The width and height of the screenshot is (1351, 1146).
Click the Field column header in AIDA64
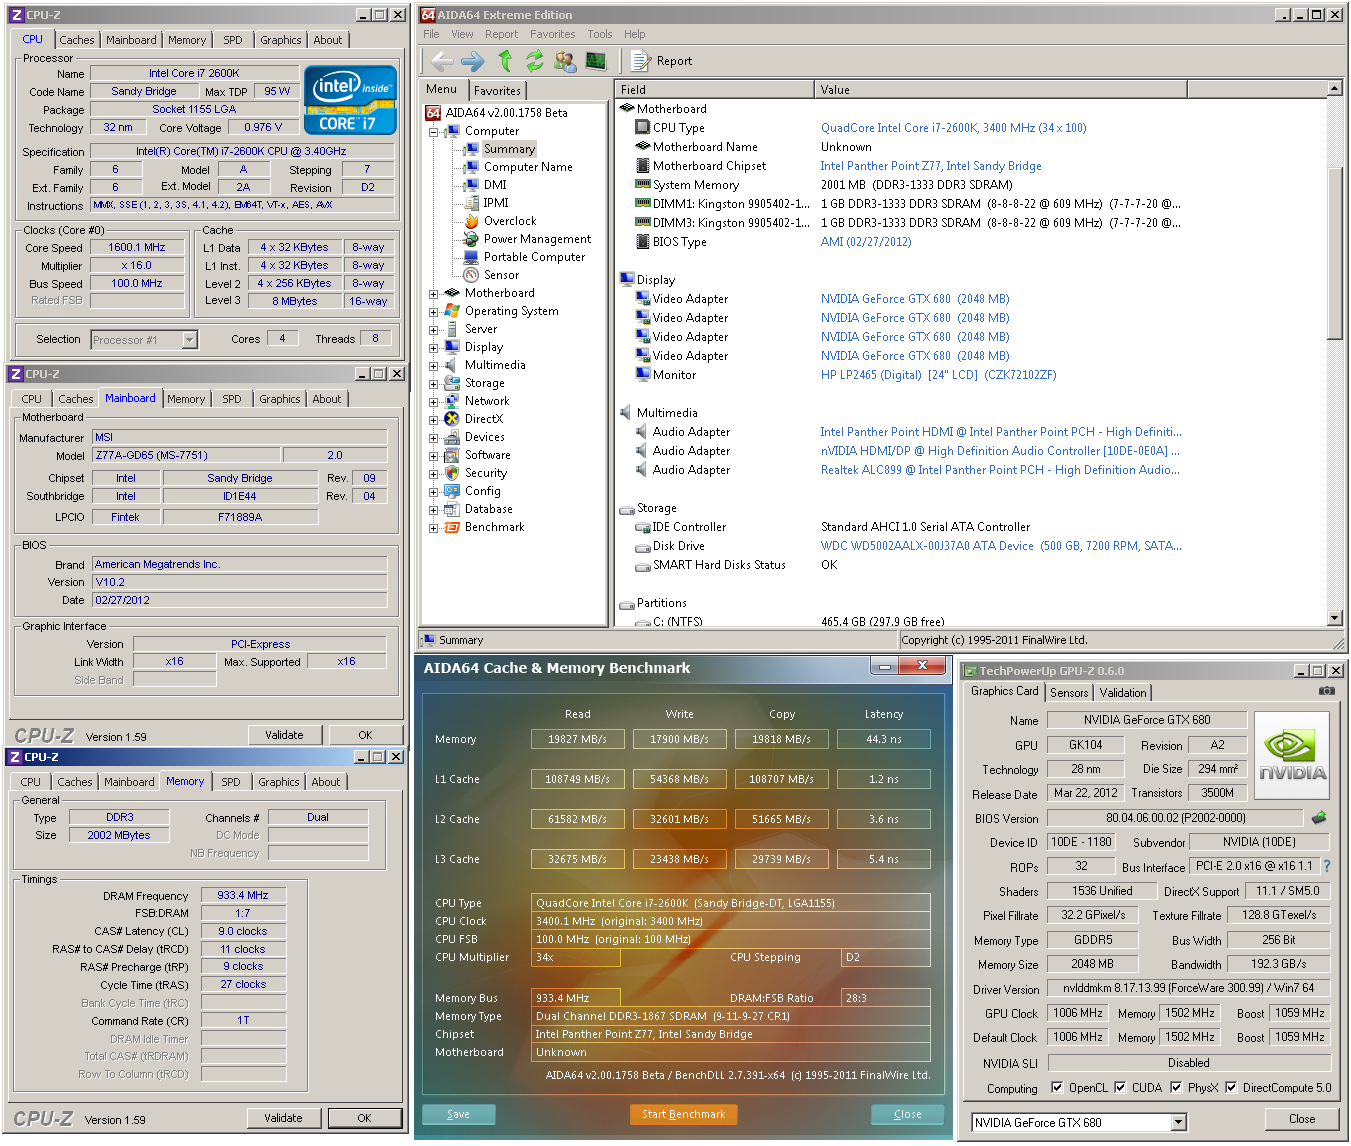pyautogui.click(x=714, y=89)
